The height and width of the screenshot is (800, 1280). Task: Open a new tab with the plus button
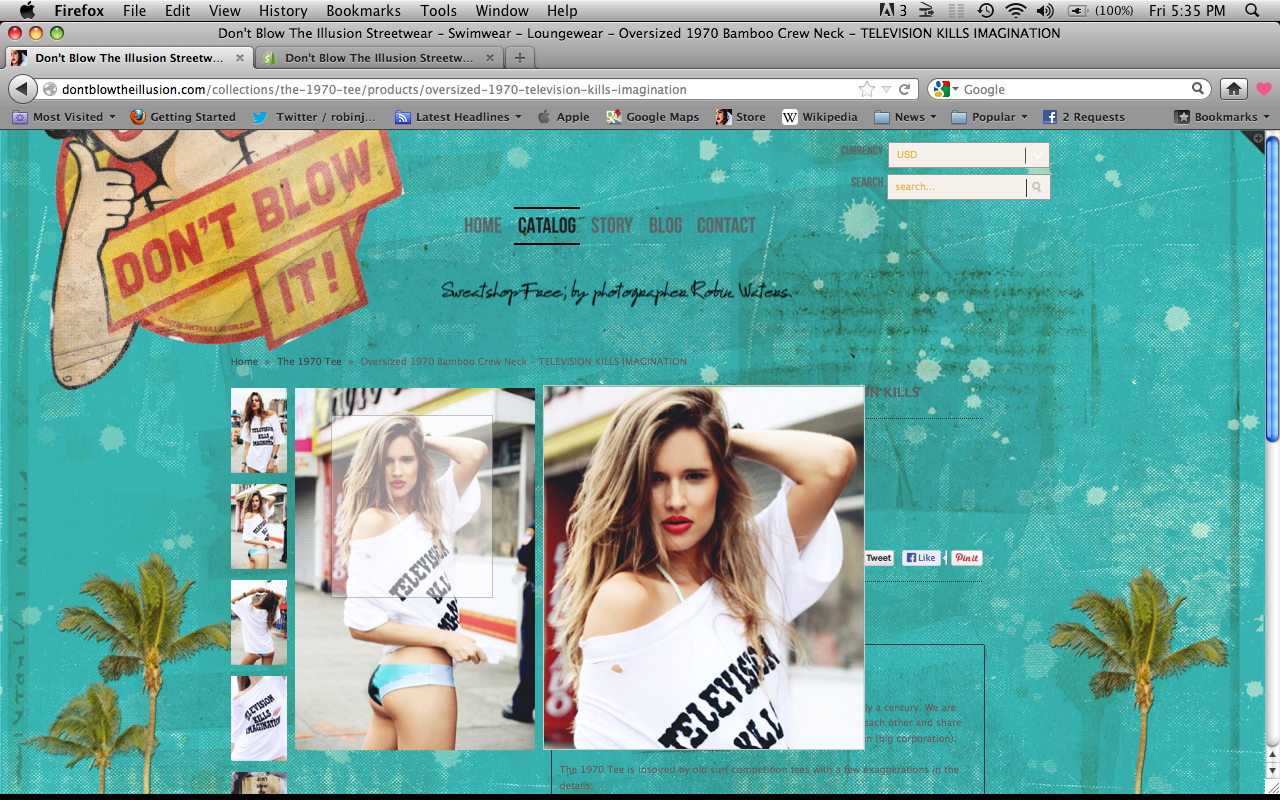519,58
